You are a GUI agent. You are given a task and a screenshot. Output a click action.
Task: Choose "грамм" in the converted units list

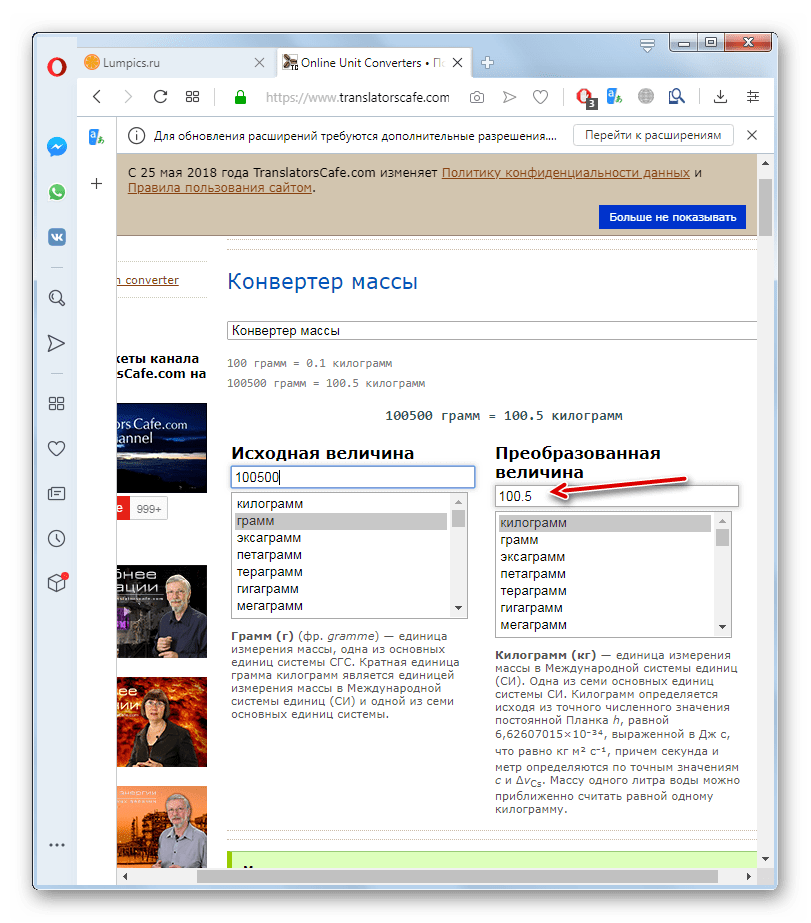tap(519, 540)
